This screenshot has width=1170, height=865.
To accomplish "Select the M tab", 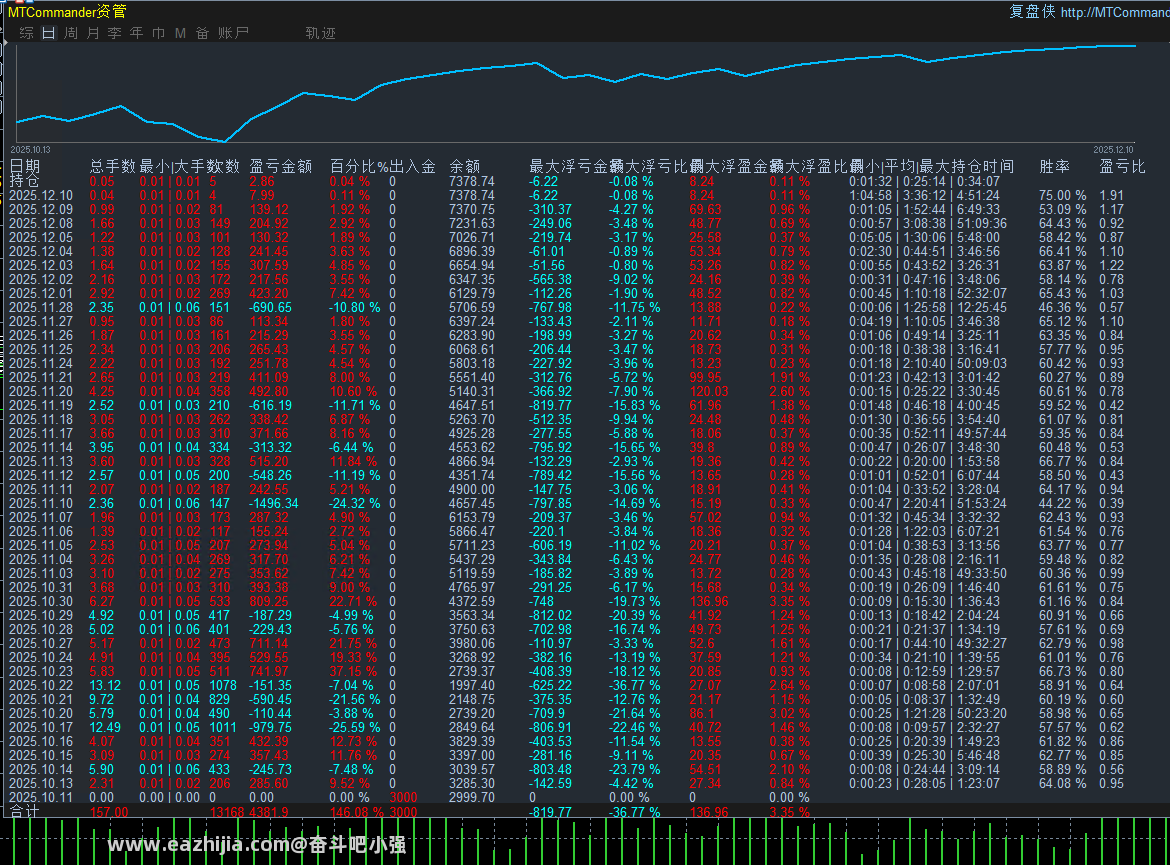I will [180, 33].
